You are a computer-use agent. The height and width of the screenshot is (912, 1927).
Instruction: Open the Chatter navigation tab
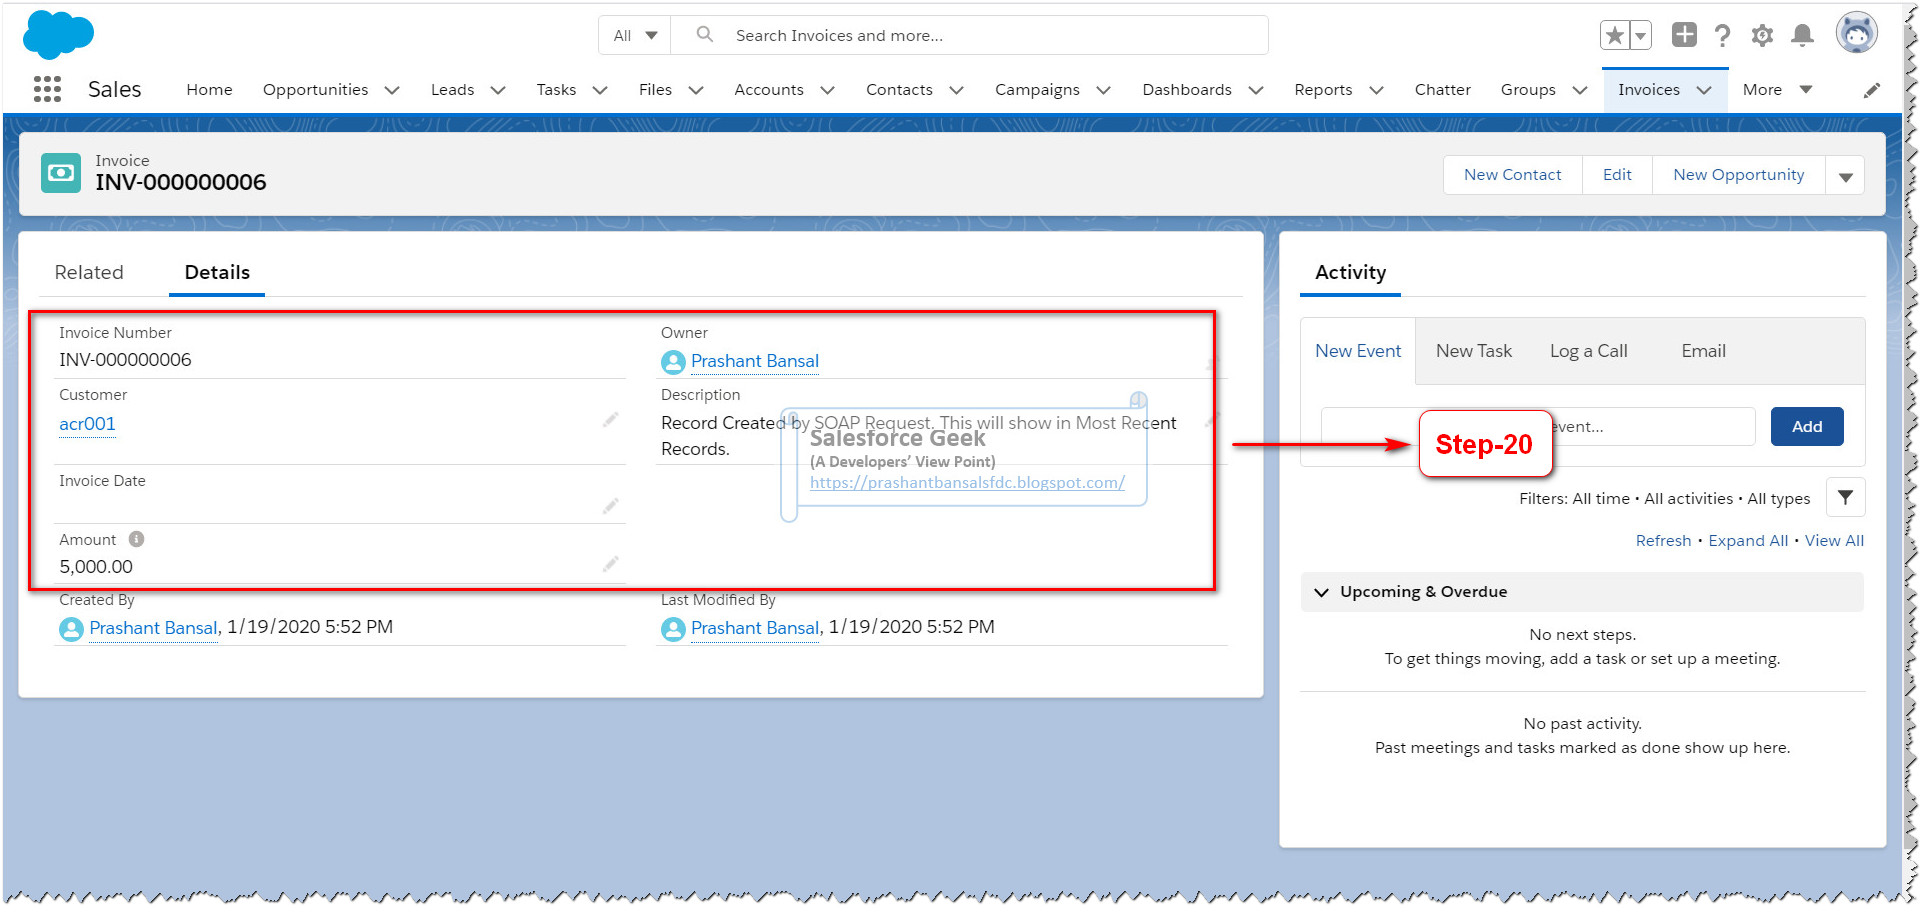coord(1442,90)
